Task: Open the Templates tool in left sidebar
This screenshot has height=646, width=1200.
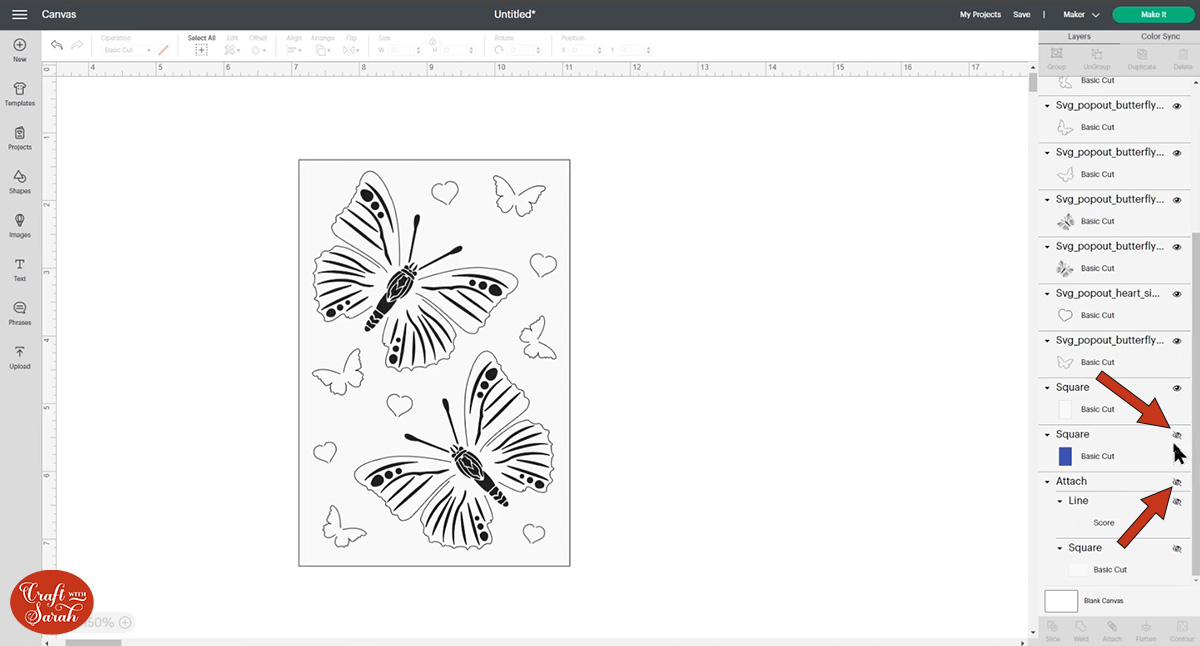Action: click(19, 94)
